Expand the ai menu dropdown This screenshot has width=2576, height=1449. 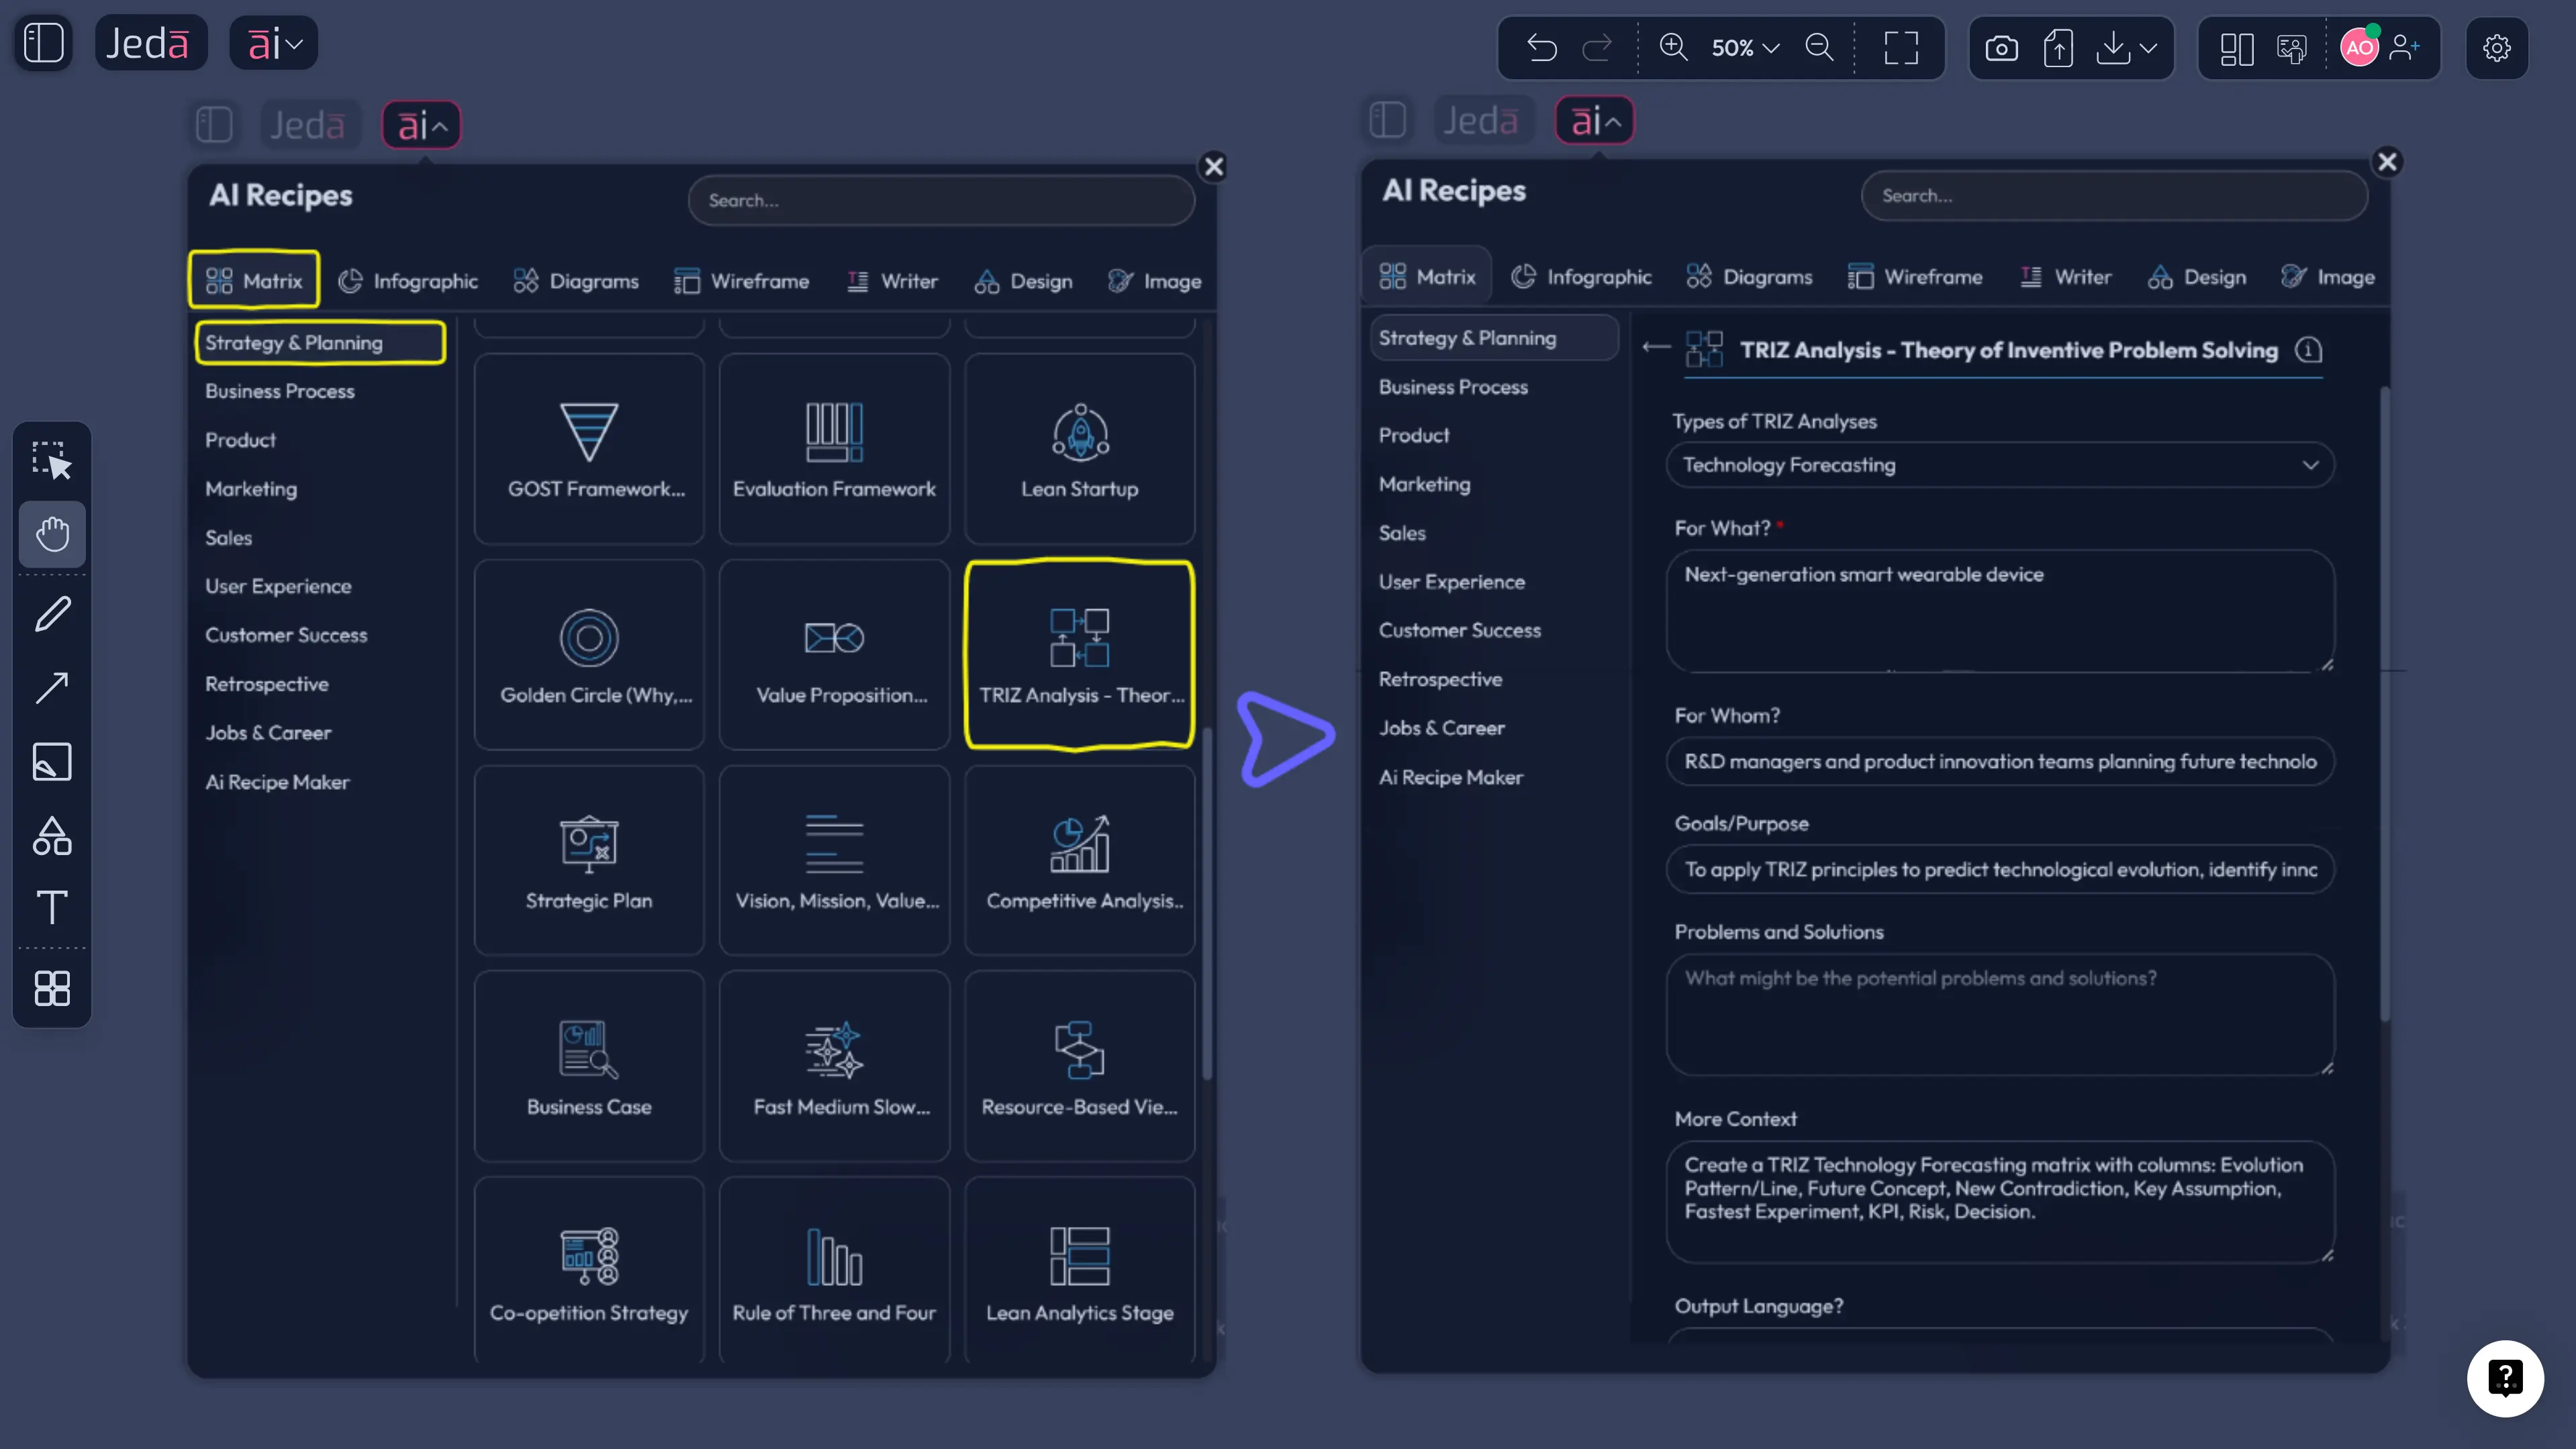274,43
